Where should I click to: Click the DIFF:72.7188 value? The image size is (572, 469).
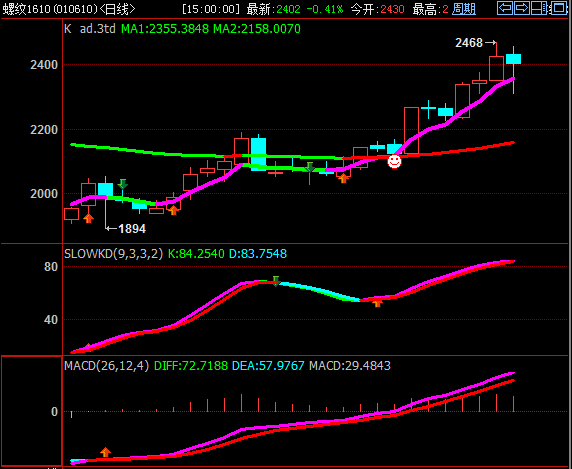(x=191, y=365)
